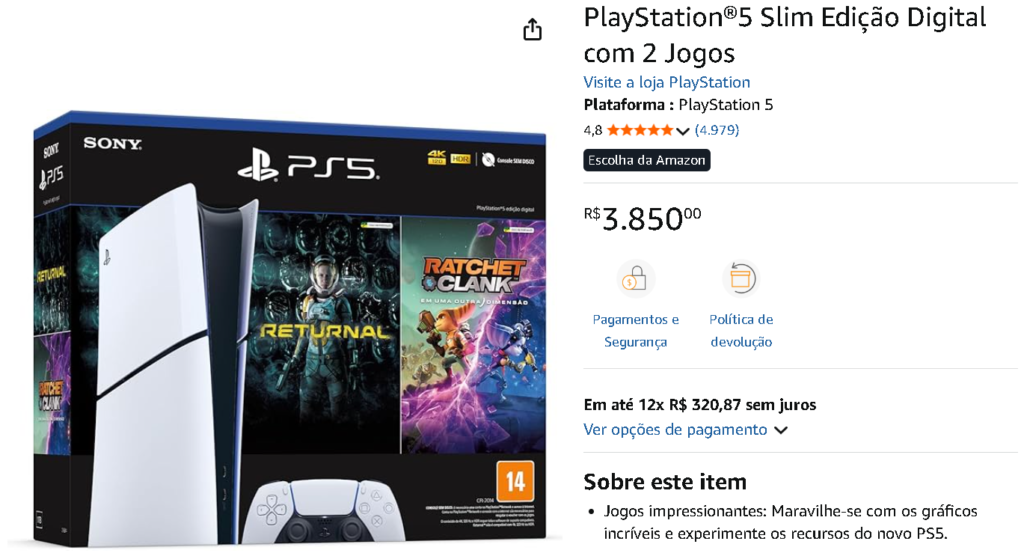
Task: Click the product title PlayStation 5 Slim
Action: click(784, 35)
